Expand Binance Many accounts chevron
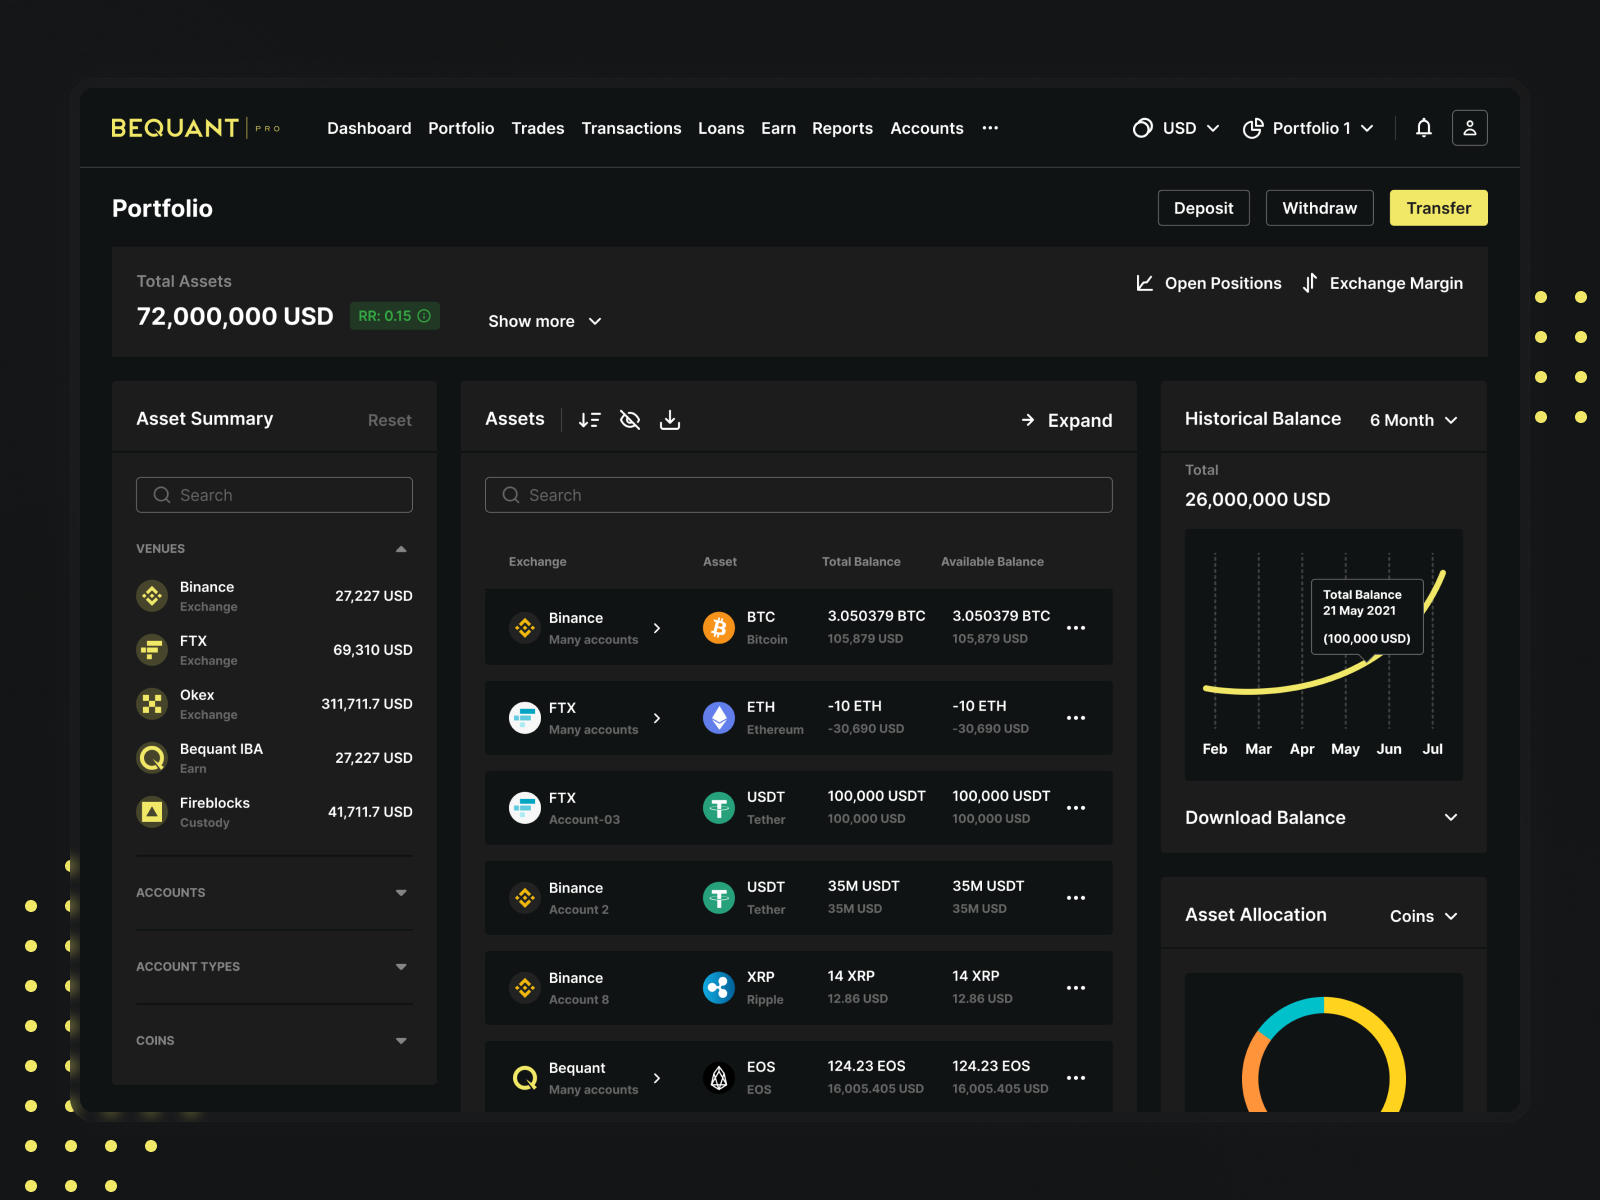The width and height of the screenshot is (1600, 1200). coord(657,628)
